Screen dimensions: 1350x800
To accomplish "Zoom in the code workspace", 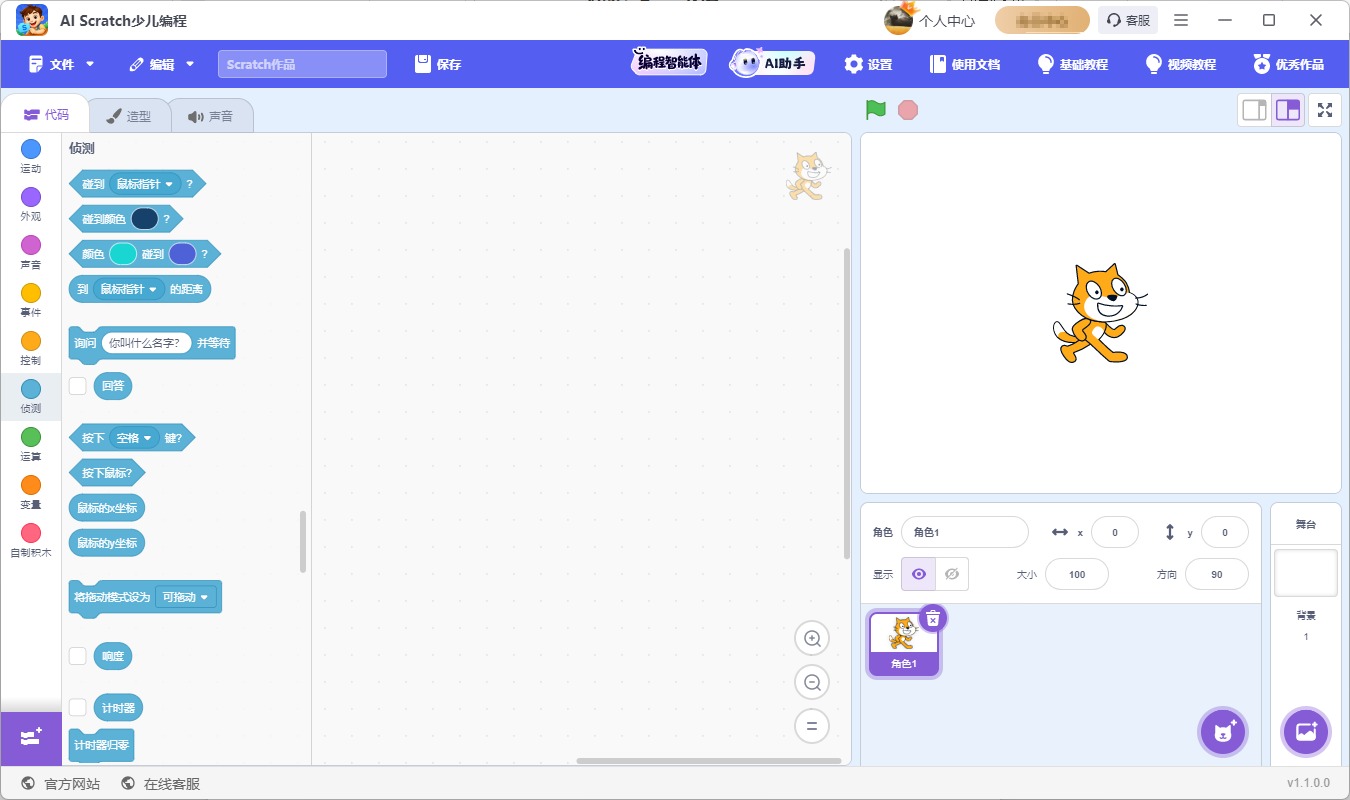I will (x=812, y=638).
